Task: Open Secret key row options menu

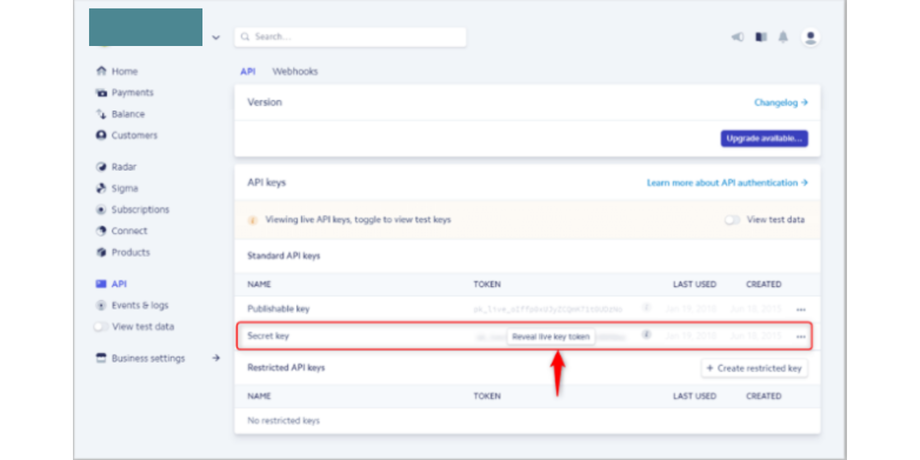Action: (801, 337)
